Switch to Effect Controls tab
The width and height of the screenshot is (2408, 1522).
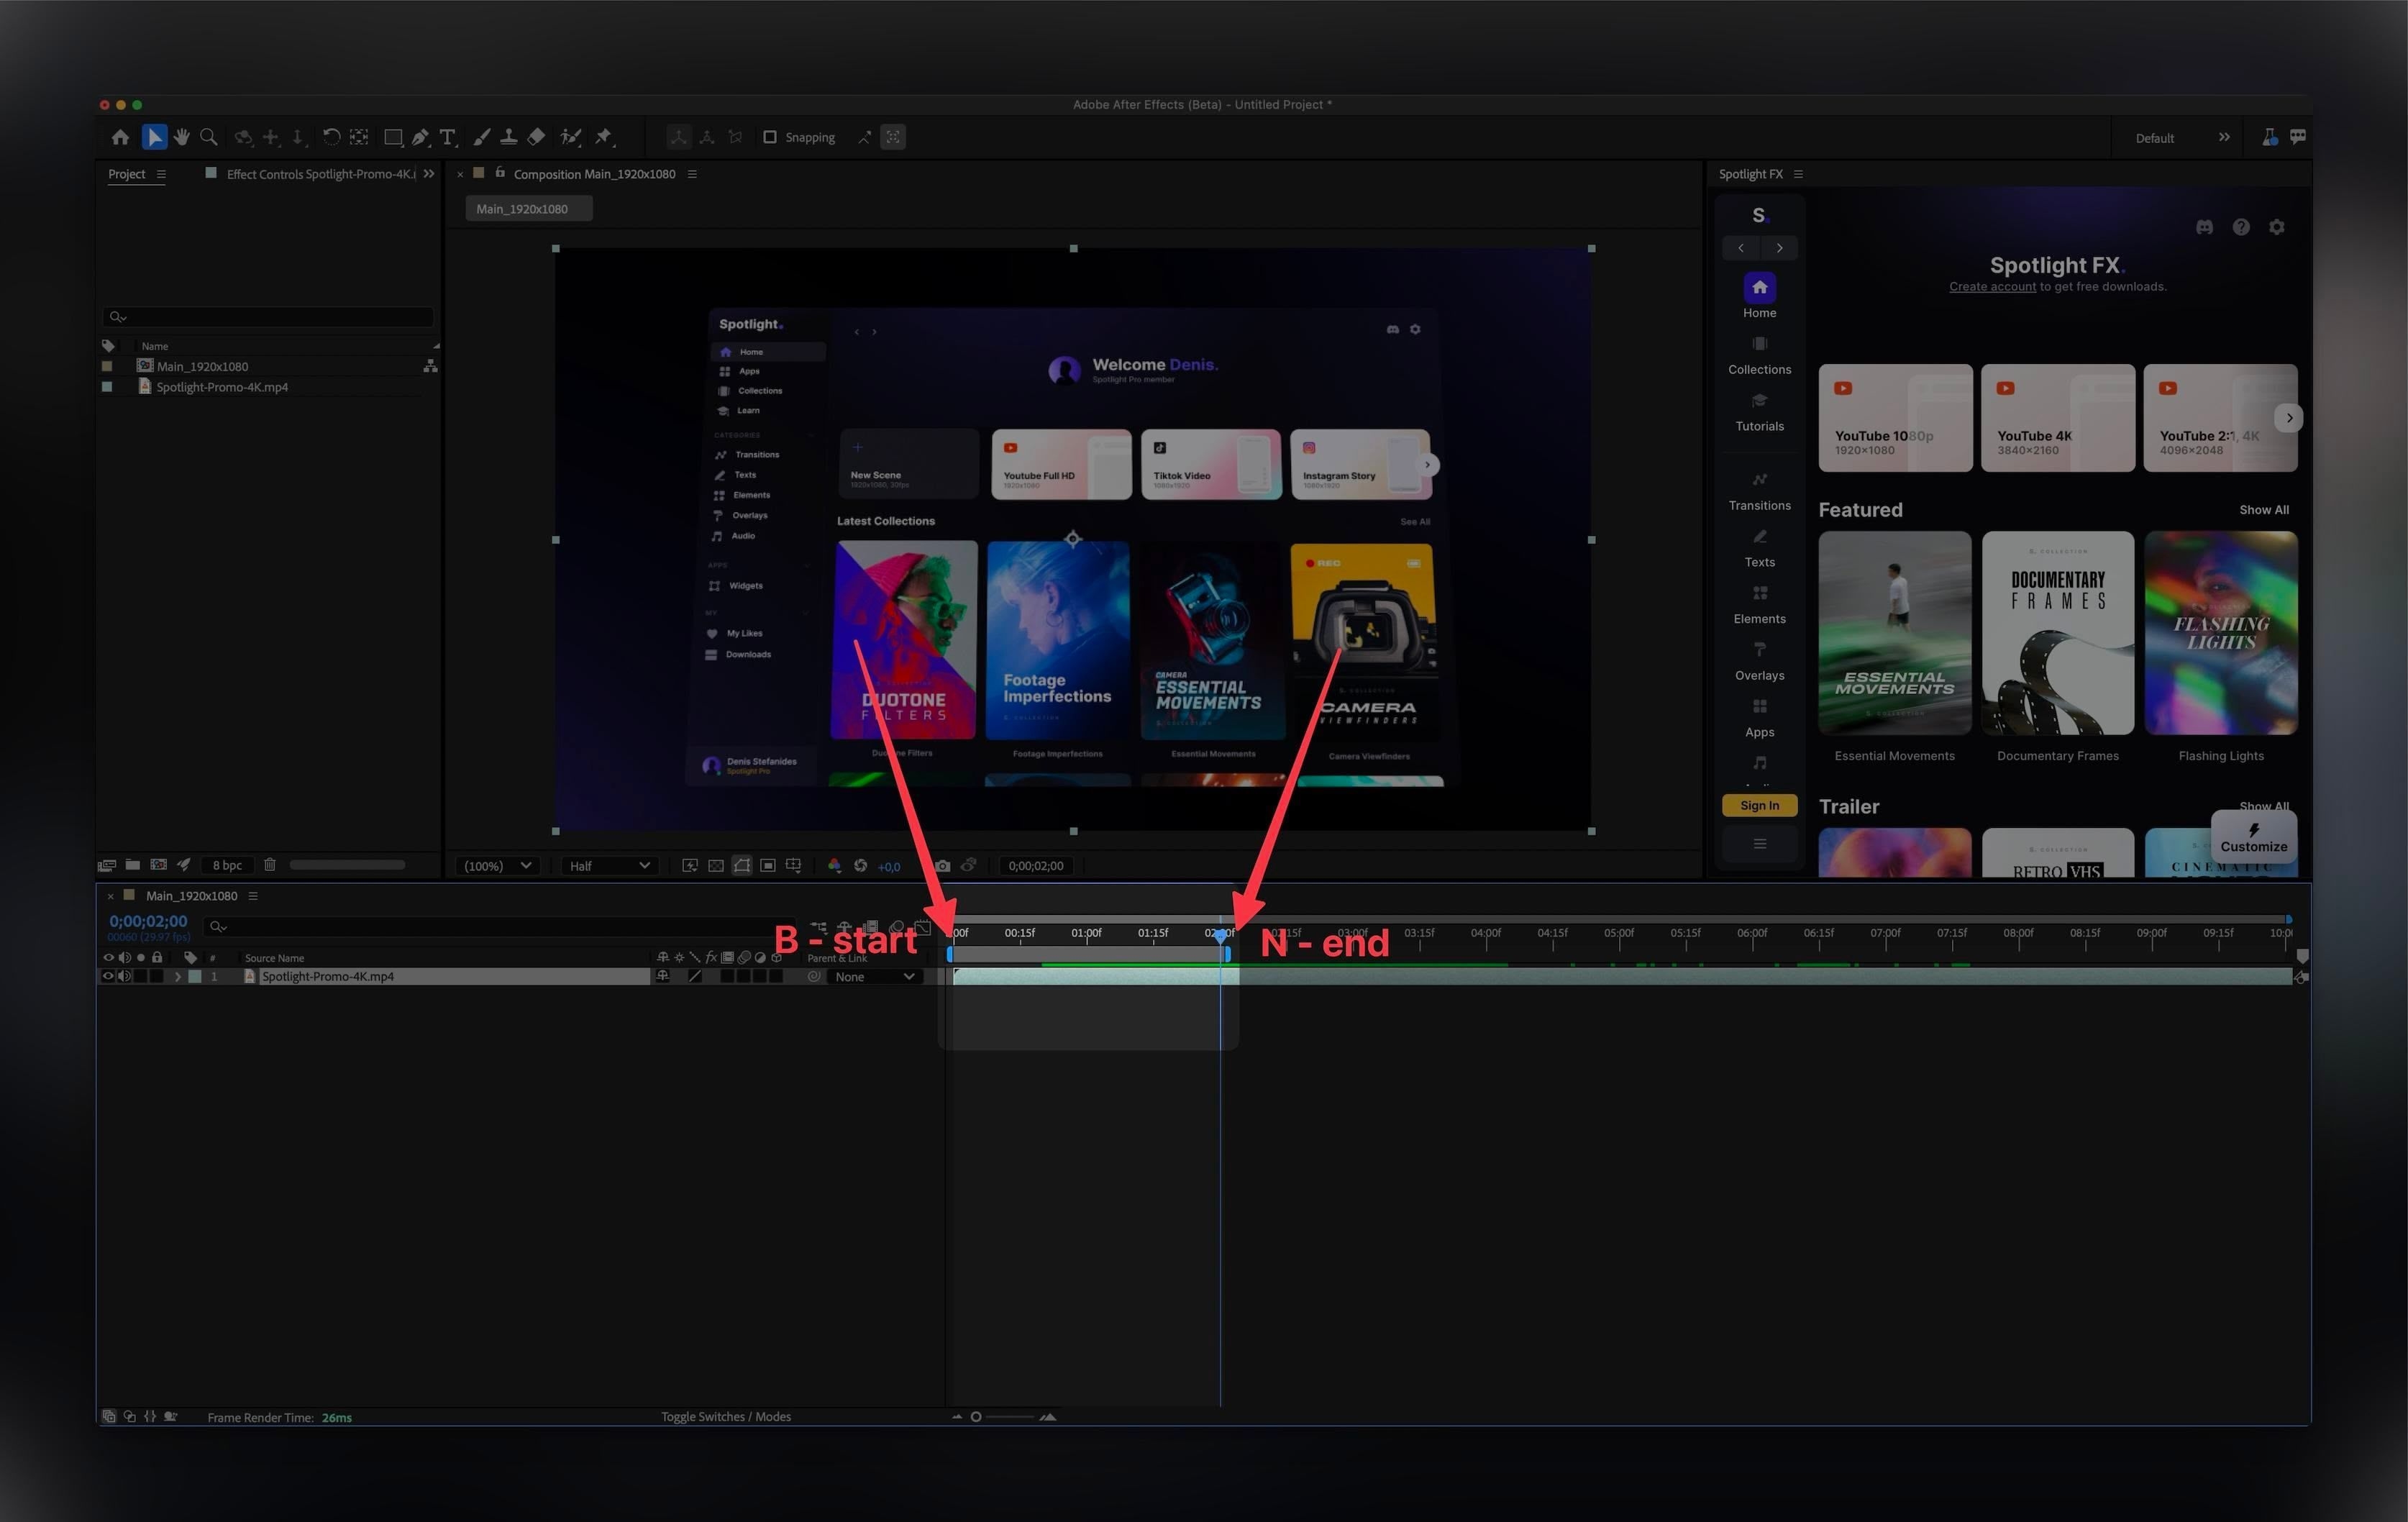click(x=320, y=174)
